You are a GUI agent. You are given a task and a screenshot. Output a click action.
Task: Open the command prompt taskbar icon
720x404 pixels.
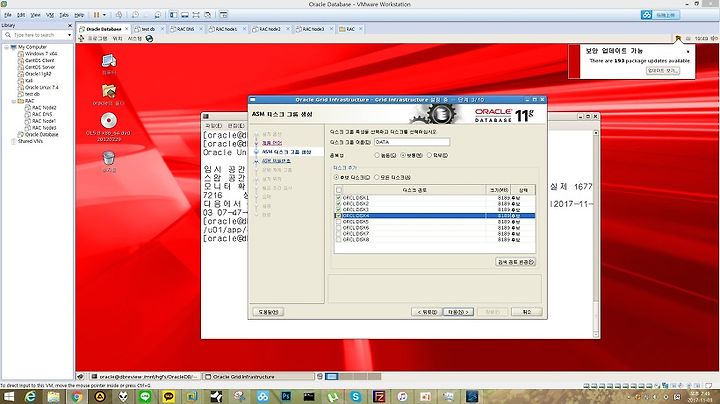tap(309, 396)
